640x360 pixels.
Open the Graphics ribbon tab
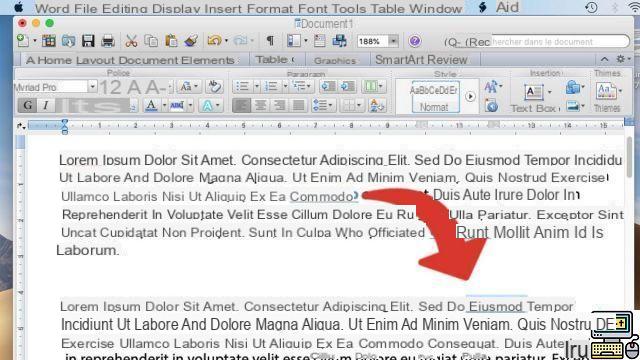[335, 60]
